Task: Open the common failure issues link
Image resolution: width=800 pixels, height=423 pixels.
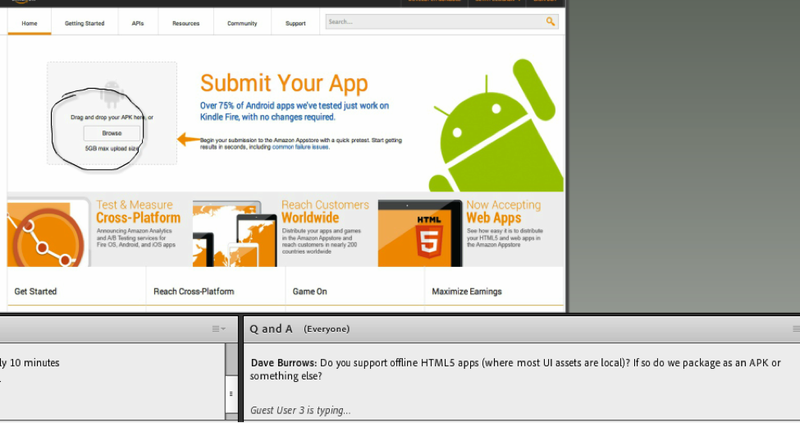Action: click(x=301, y=147)
